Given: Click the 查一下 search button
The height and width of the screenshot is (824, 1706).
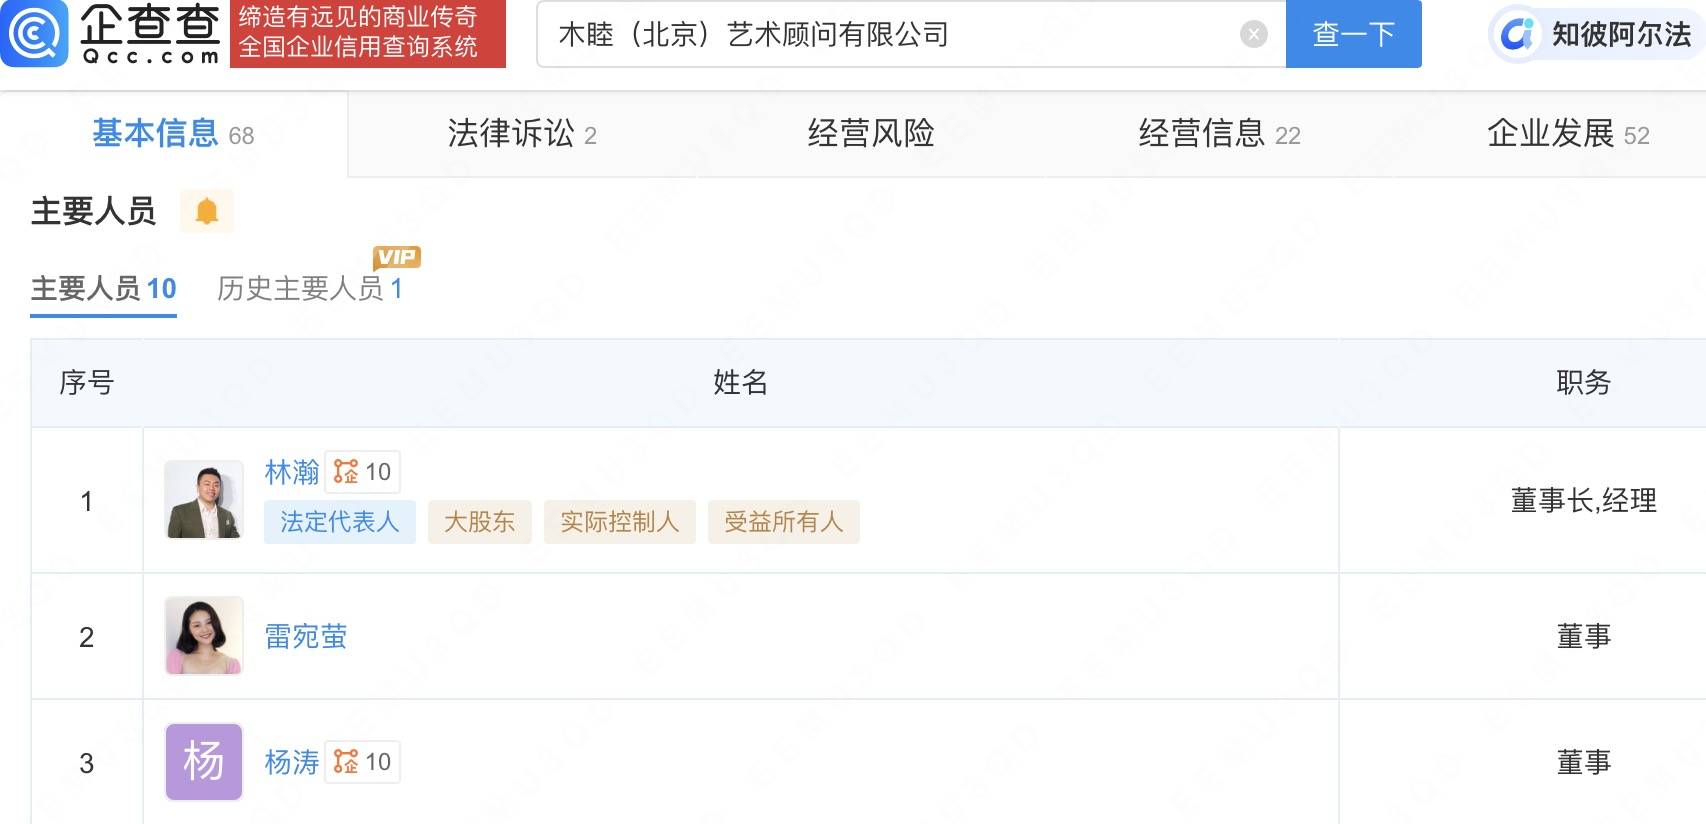Looking at the screenshot, I should [1353, 34].
